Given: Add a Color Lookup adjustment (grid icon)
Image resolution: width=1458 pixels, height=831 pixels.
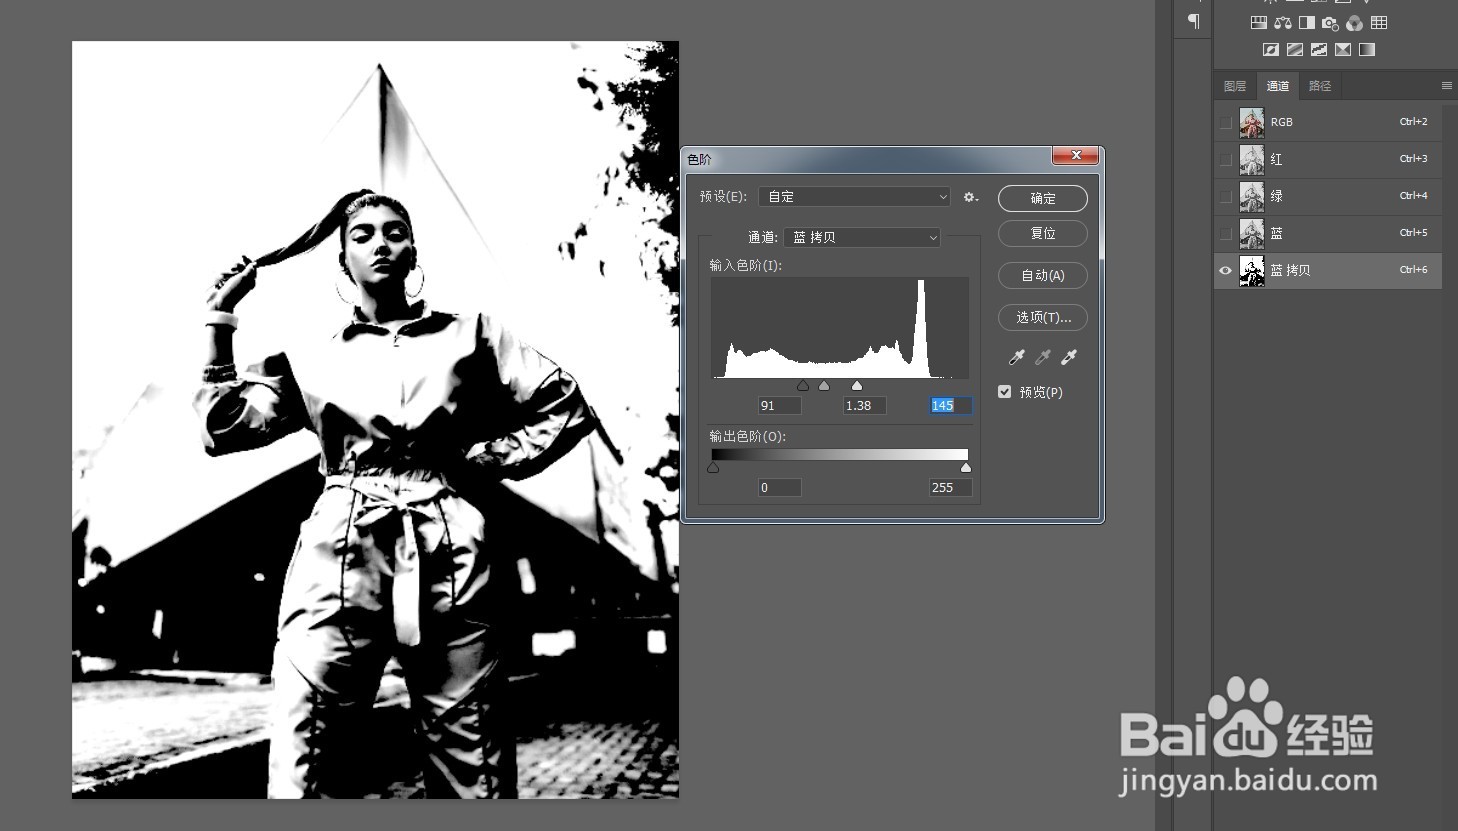Looking at the screenshot, I should [x=1379, y=23].
